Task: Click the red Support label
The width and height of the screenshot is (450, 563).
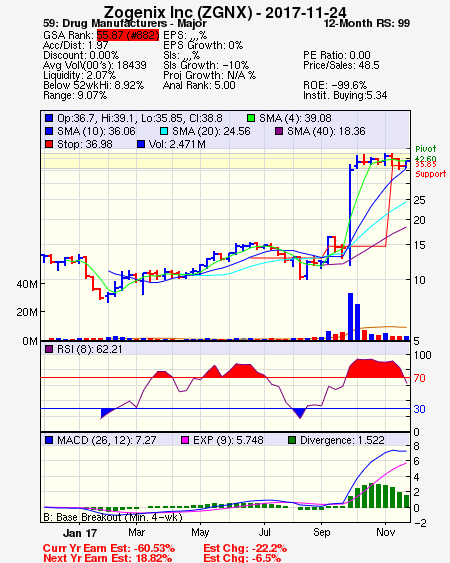Action: pos(430,174)
